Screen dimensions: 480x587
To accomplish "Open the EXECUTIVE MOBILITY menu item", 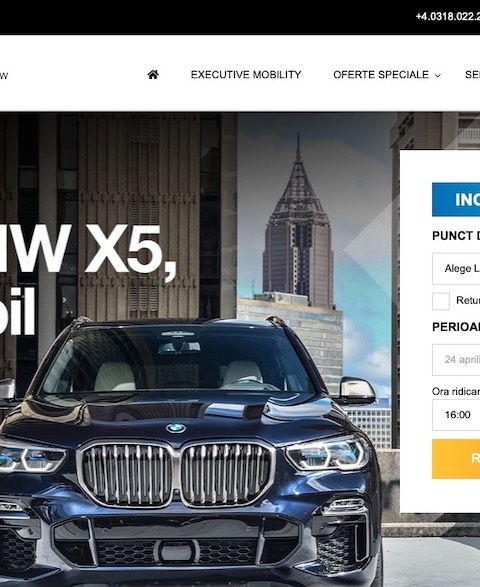I will [246, 75].
